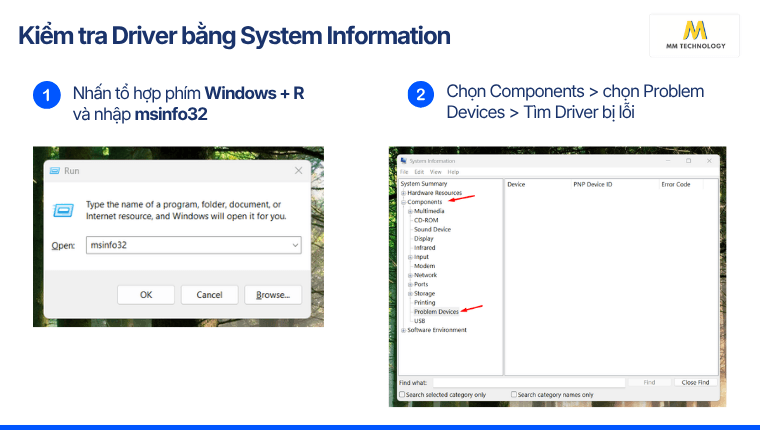
Task: Expand the Storage node
Action: tap(410, 294)
